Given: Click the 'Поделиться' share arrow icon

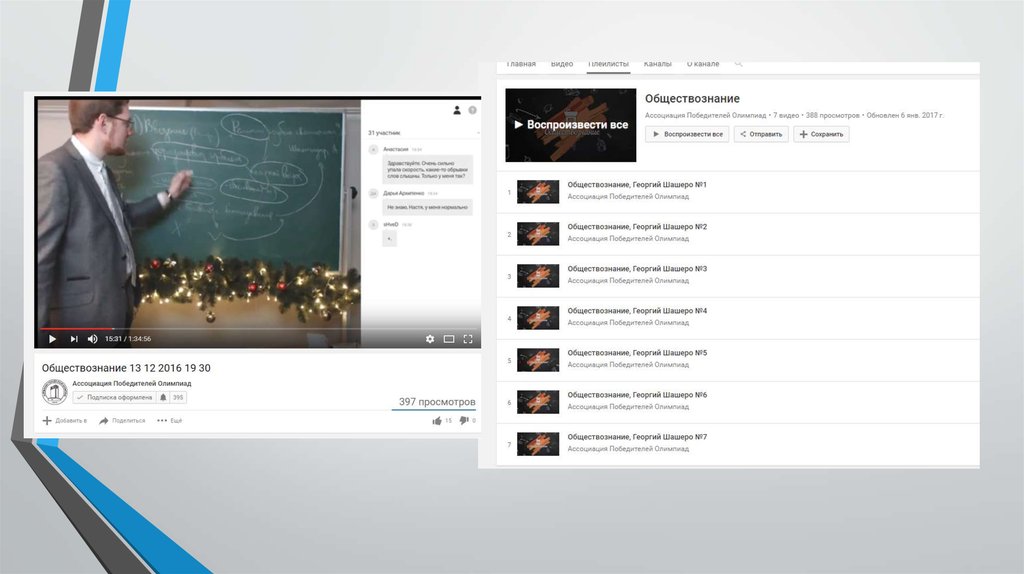Looking at the screenshot, I should coord(104,421).
